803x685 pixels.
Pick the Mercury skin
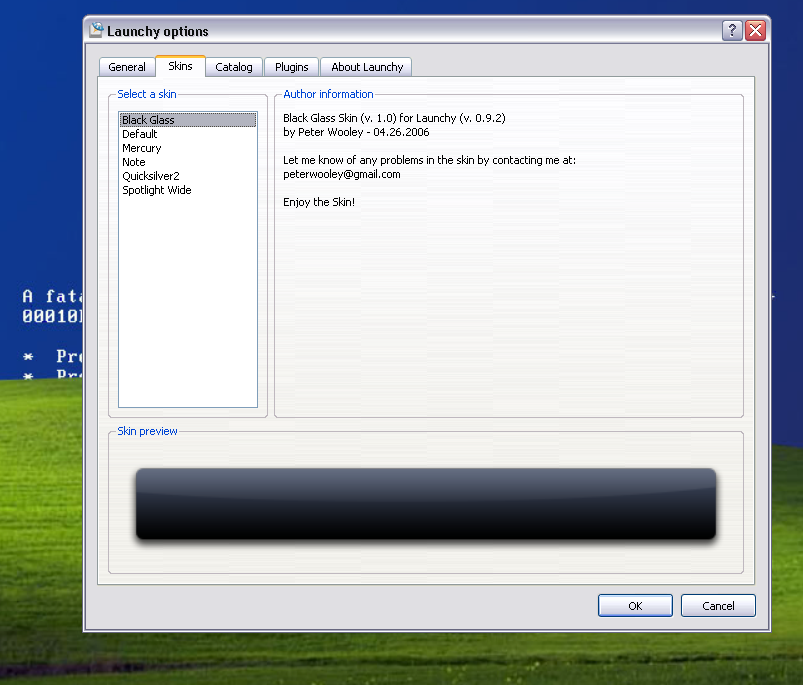tap(188, 148)
